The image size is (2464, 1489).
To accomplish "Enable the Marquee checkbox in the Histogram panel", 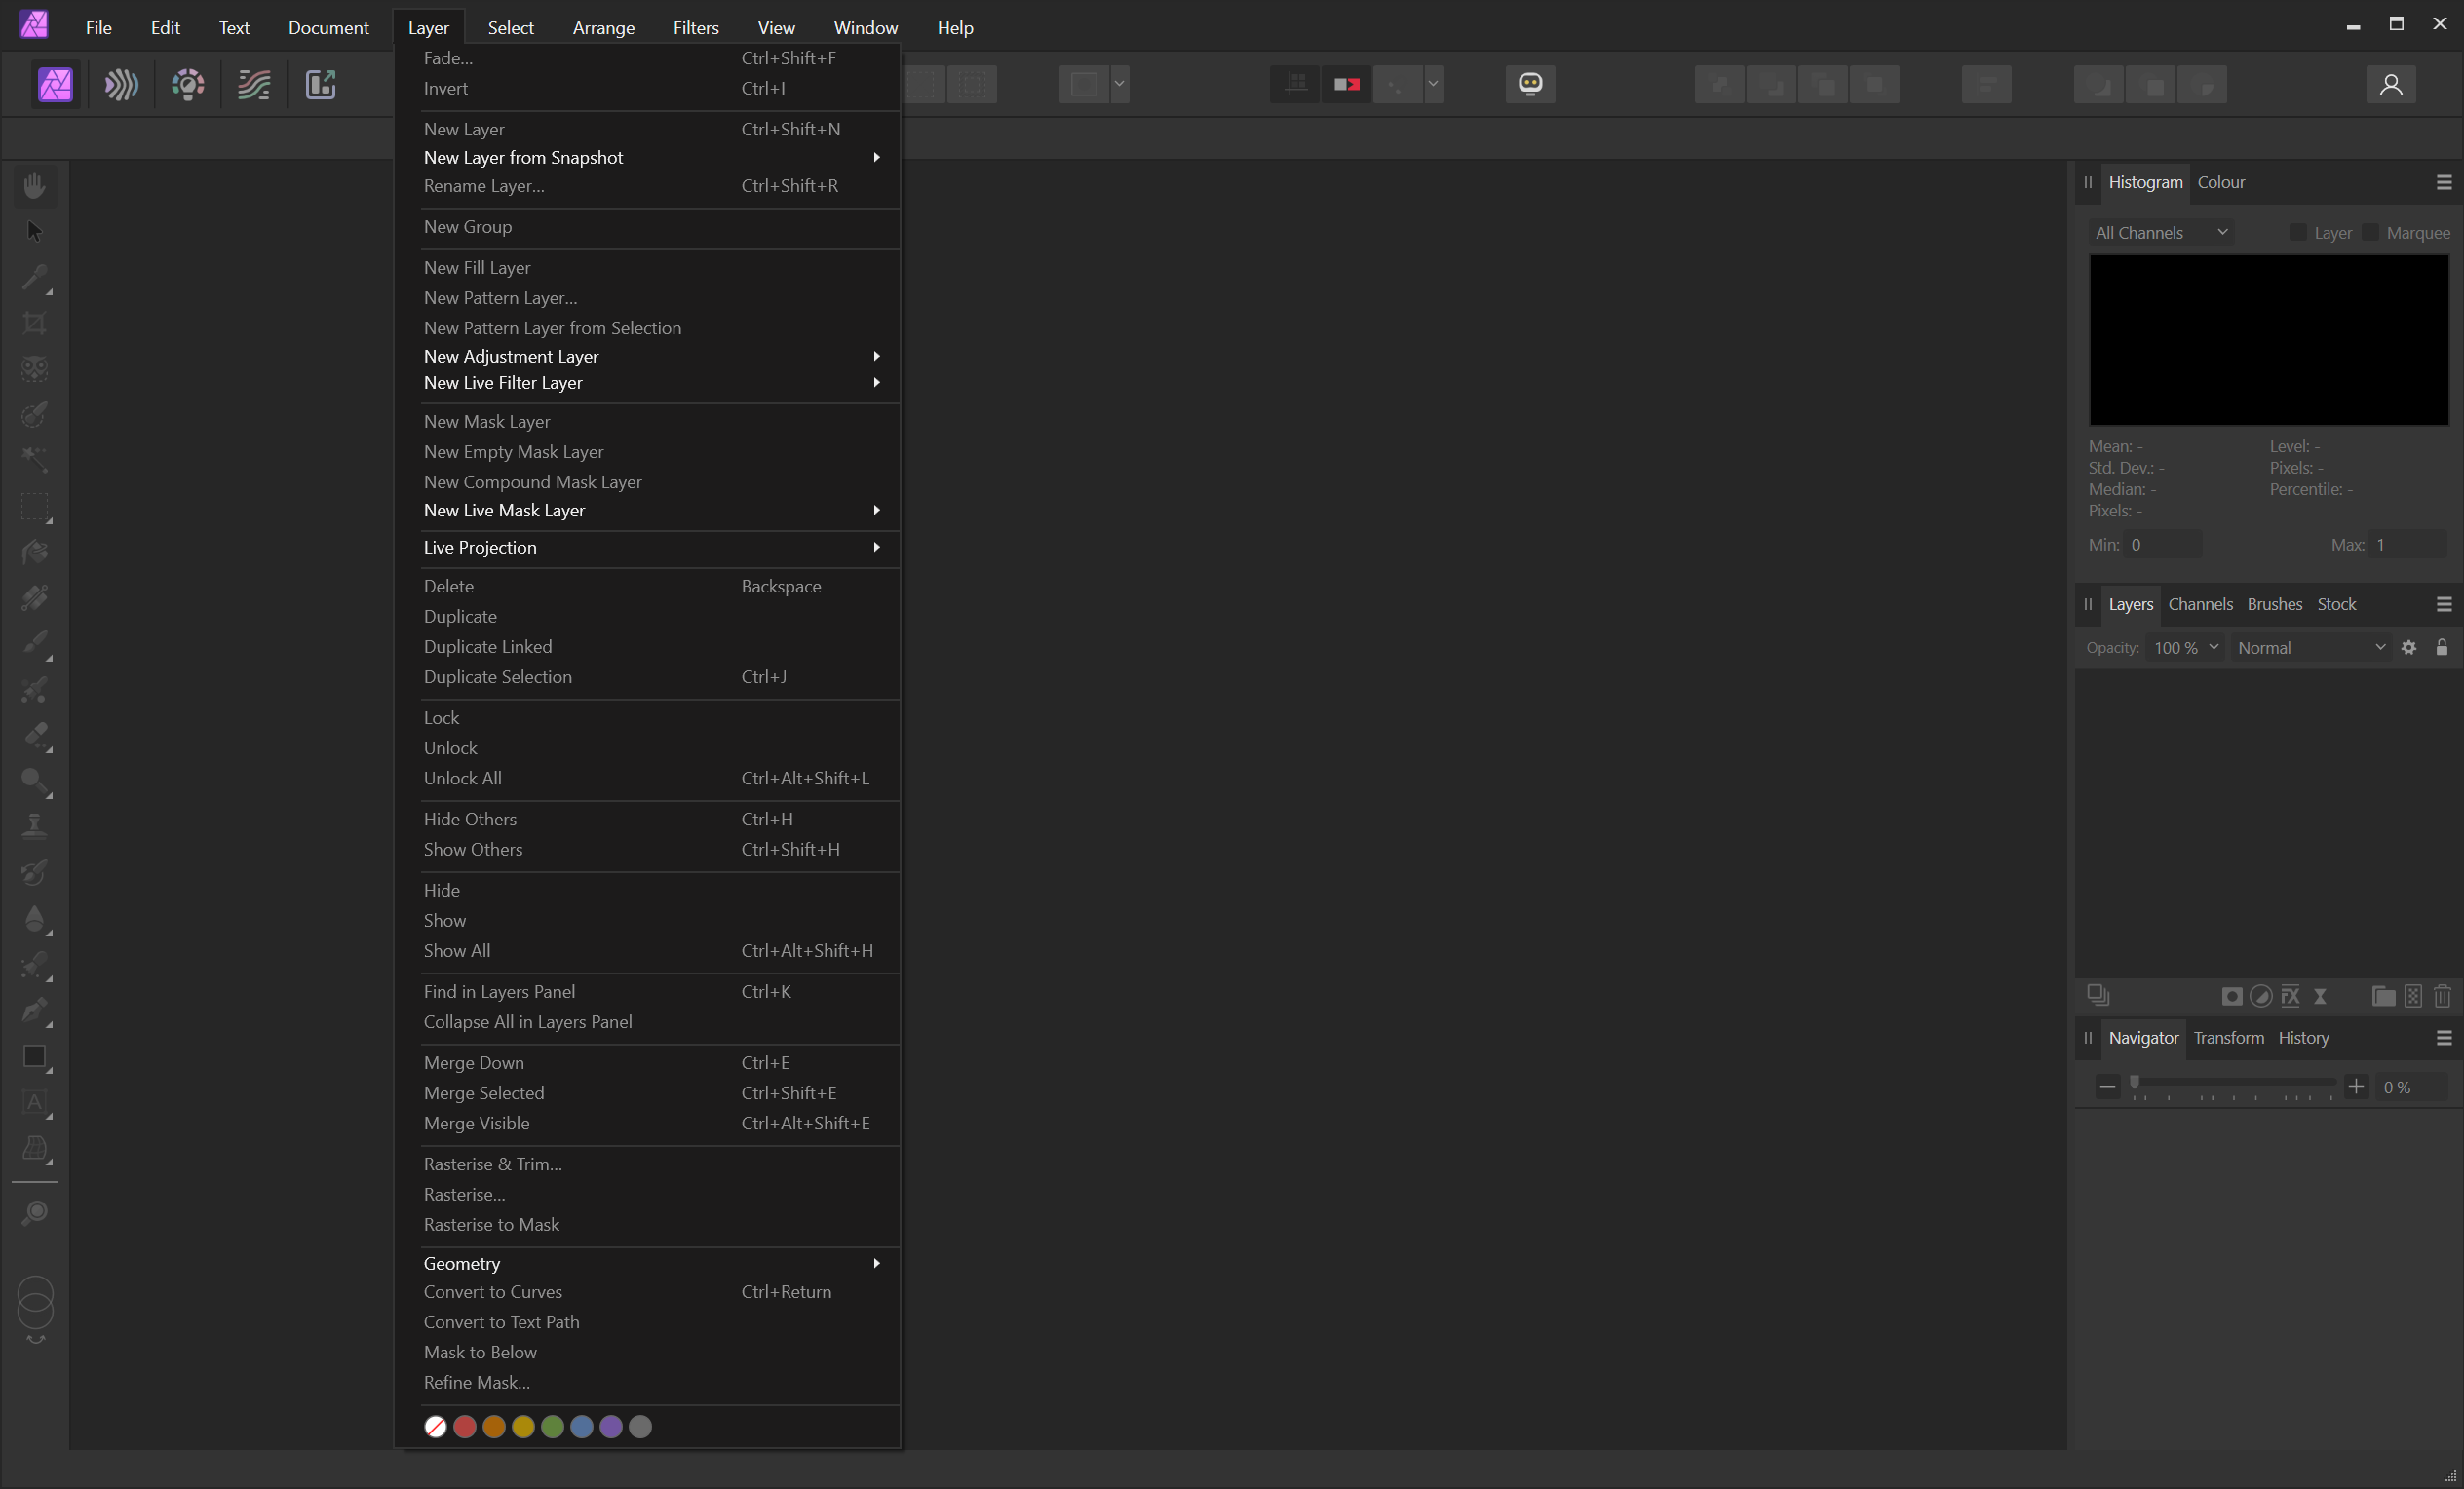I will (x=2370, y=233).
